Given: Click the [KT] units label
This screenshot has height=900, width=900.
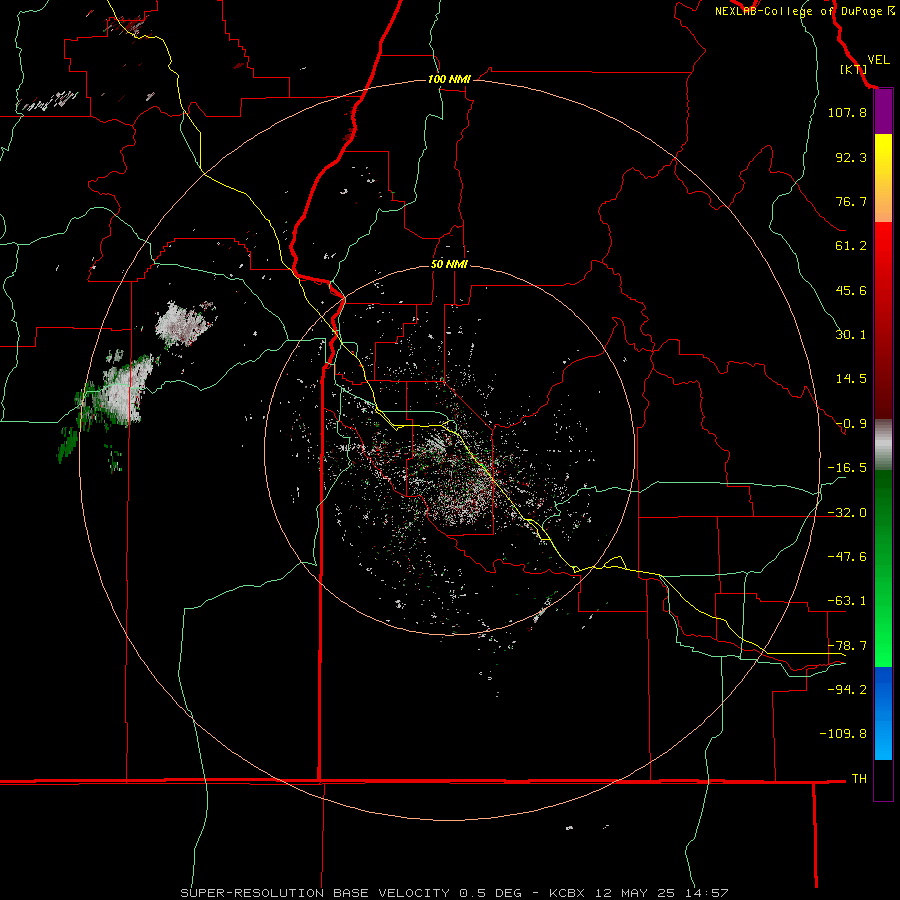Looking at the screenshot, I should point(854,69).
